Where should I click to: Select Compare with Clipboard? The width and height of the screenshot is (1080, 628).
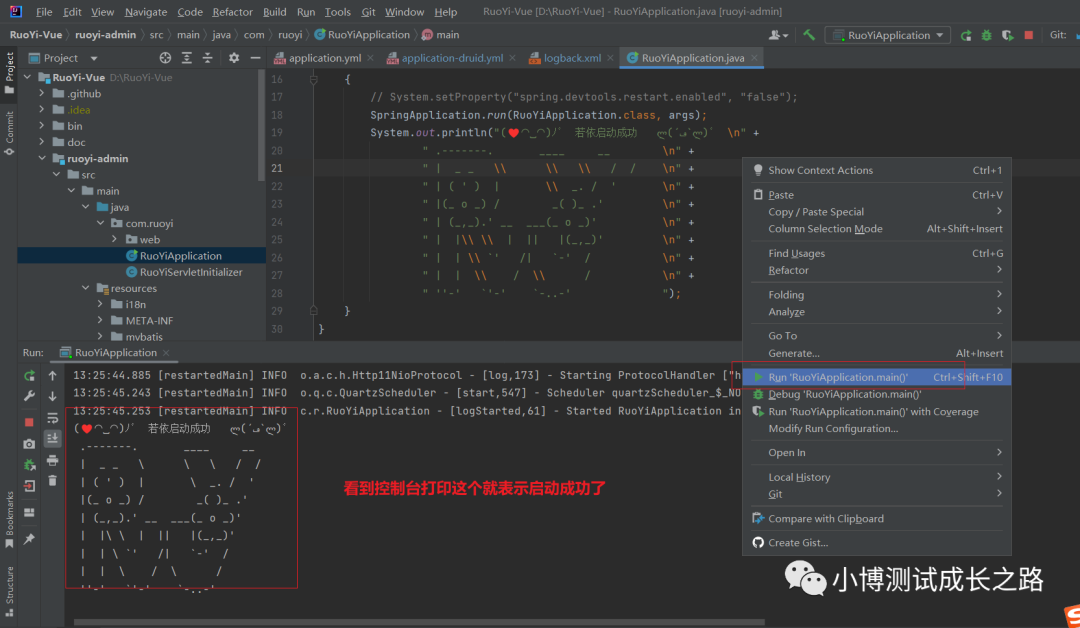click(877, 519)
